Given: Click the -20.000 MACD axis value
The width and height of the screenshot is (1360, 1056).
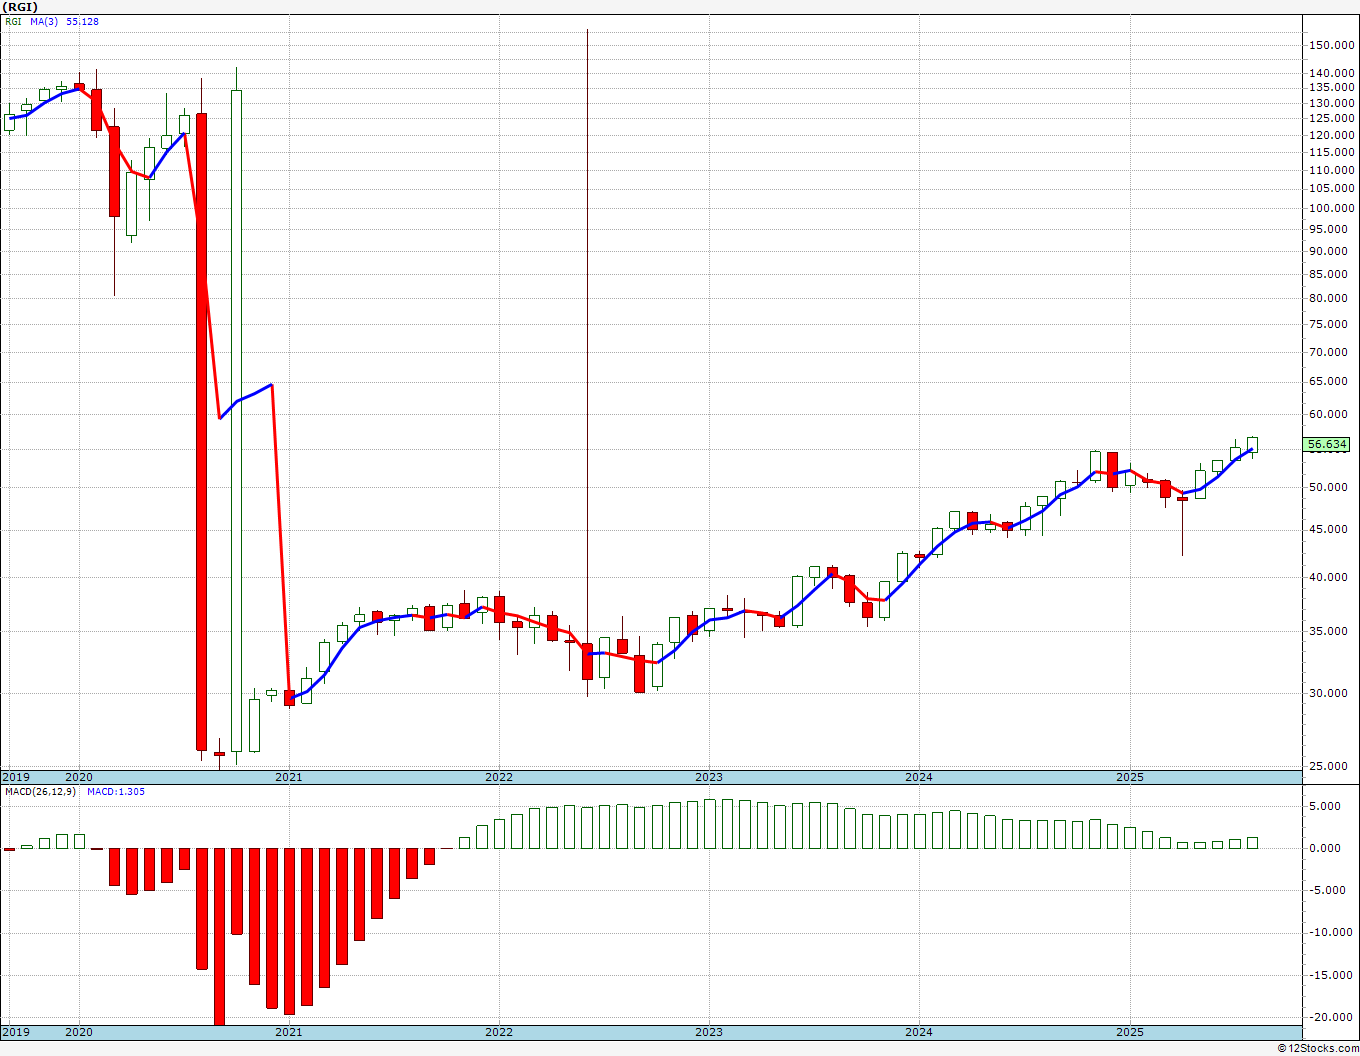Looking at the screenshot, I should tap(1332, 1017).
